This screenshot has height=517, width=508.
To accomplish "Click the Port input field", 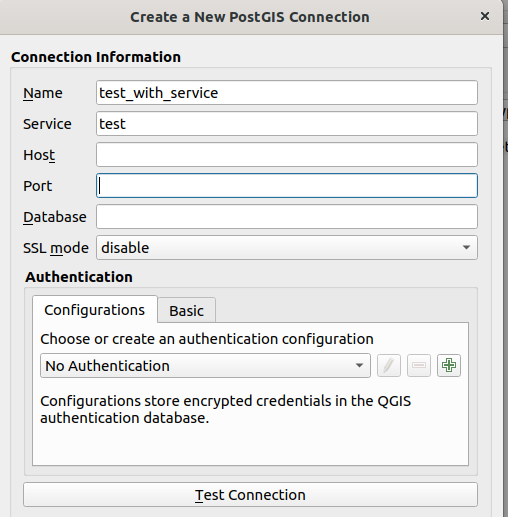I will [287, 186].
